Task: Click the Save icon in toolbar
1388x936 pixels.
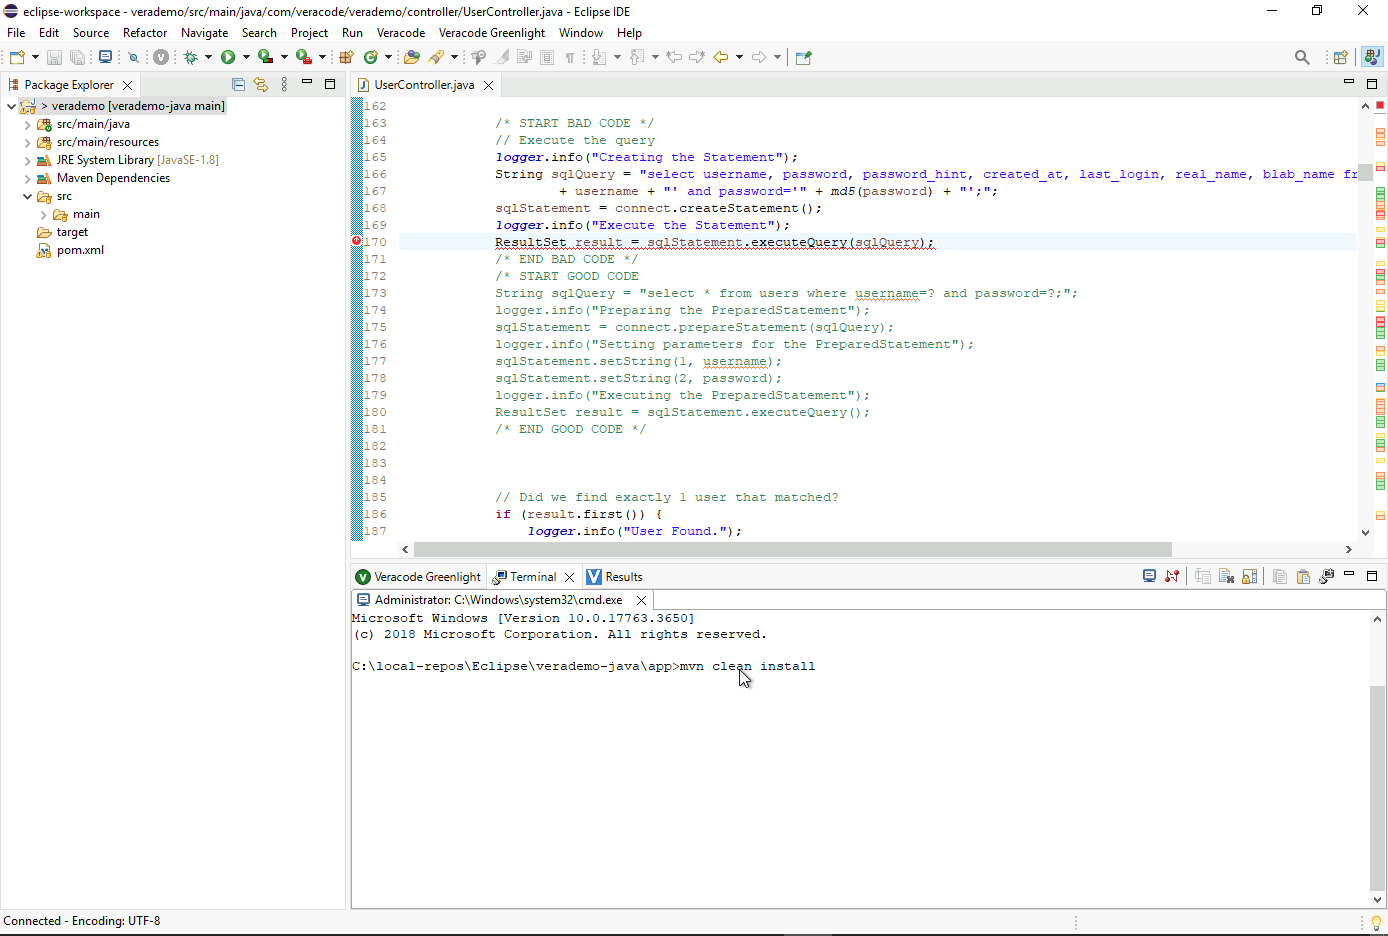Action: click(54, 57)
